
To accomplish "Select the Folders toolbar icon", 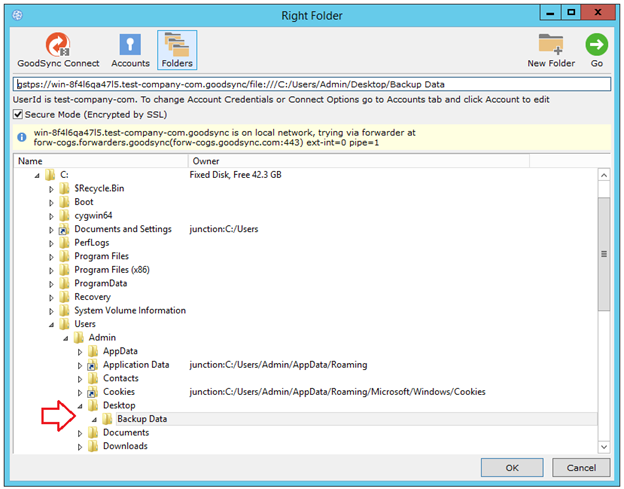I will (177, 44).
